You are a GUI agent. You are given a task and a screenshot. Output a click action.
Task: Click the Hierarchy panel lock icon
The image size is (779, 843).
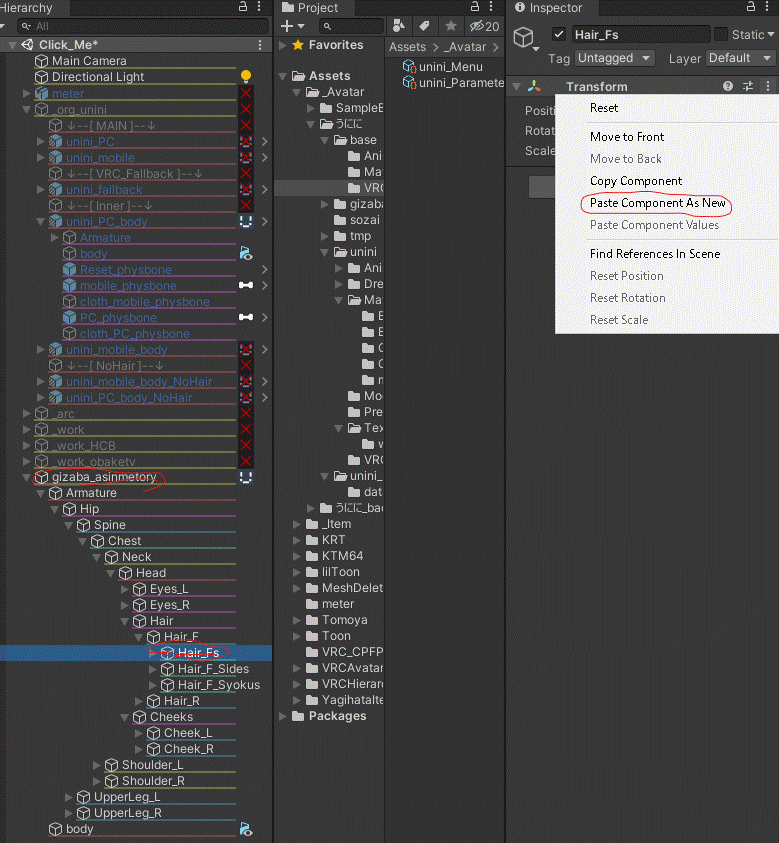point(243,6)
